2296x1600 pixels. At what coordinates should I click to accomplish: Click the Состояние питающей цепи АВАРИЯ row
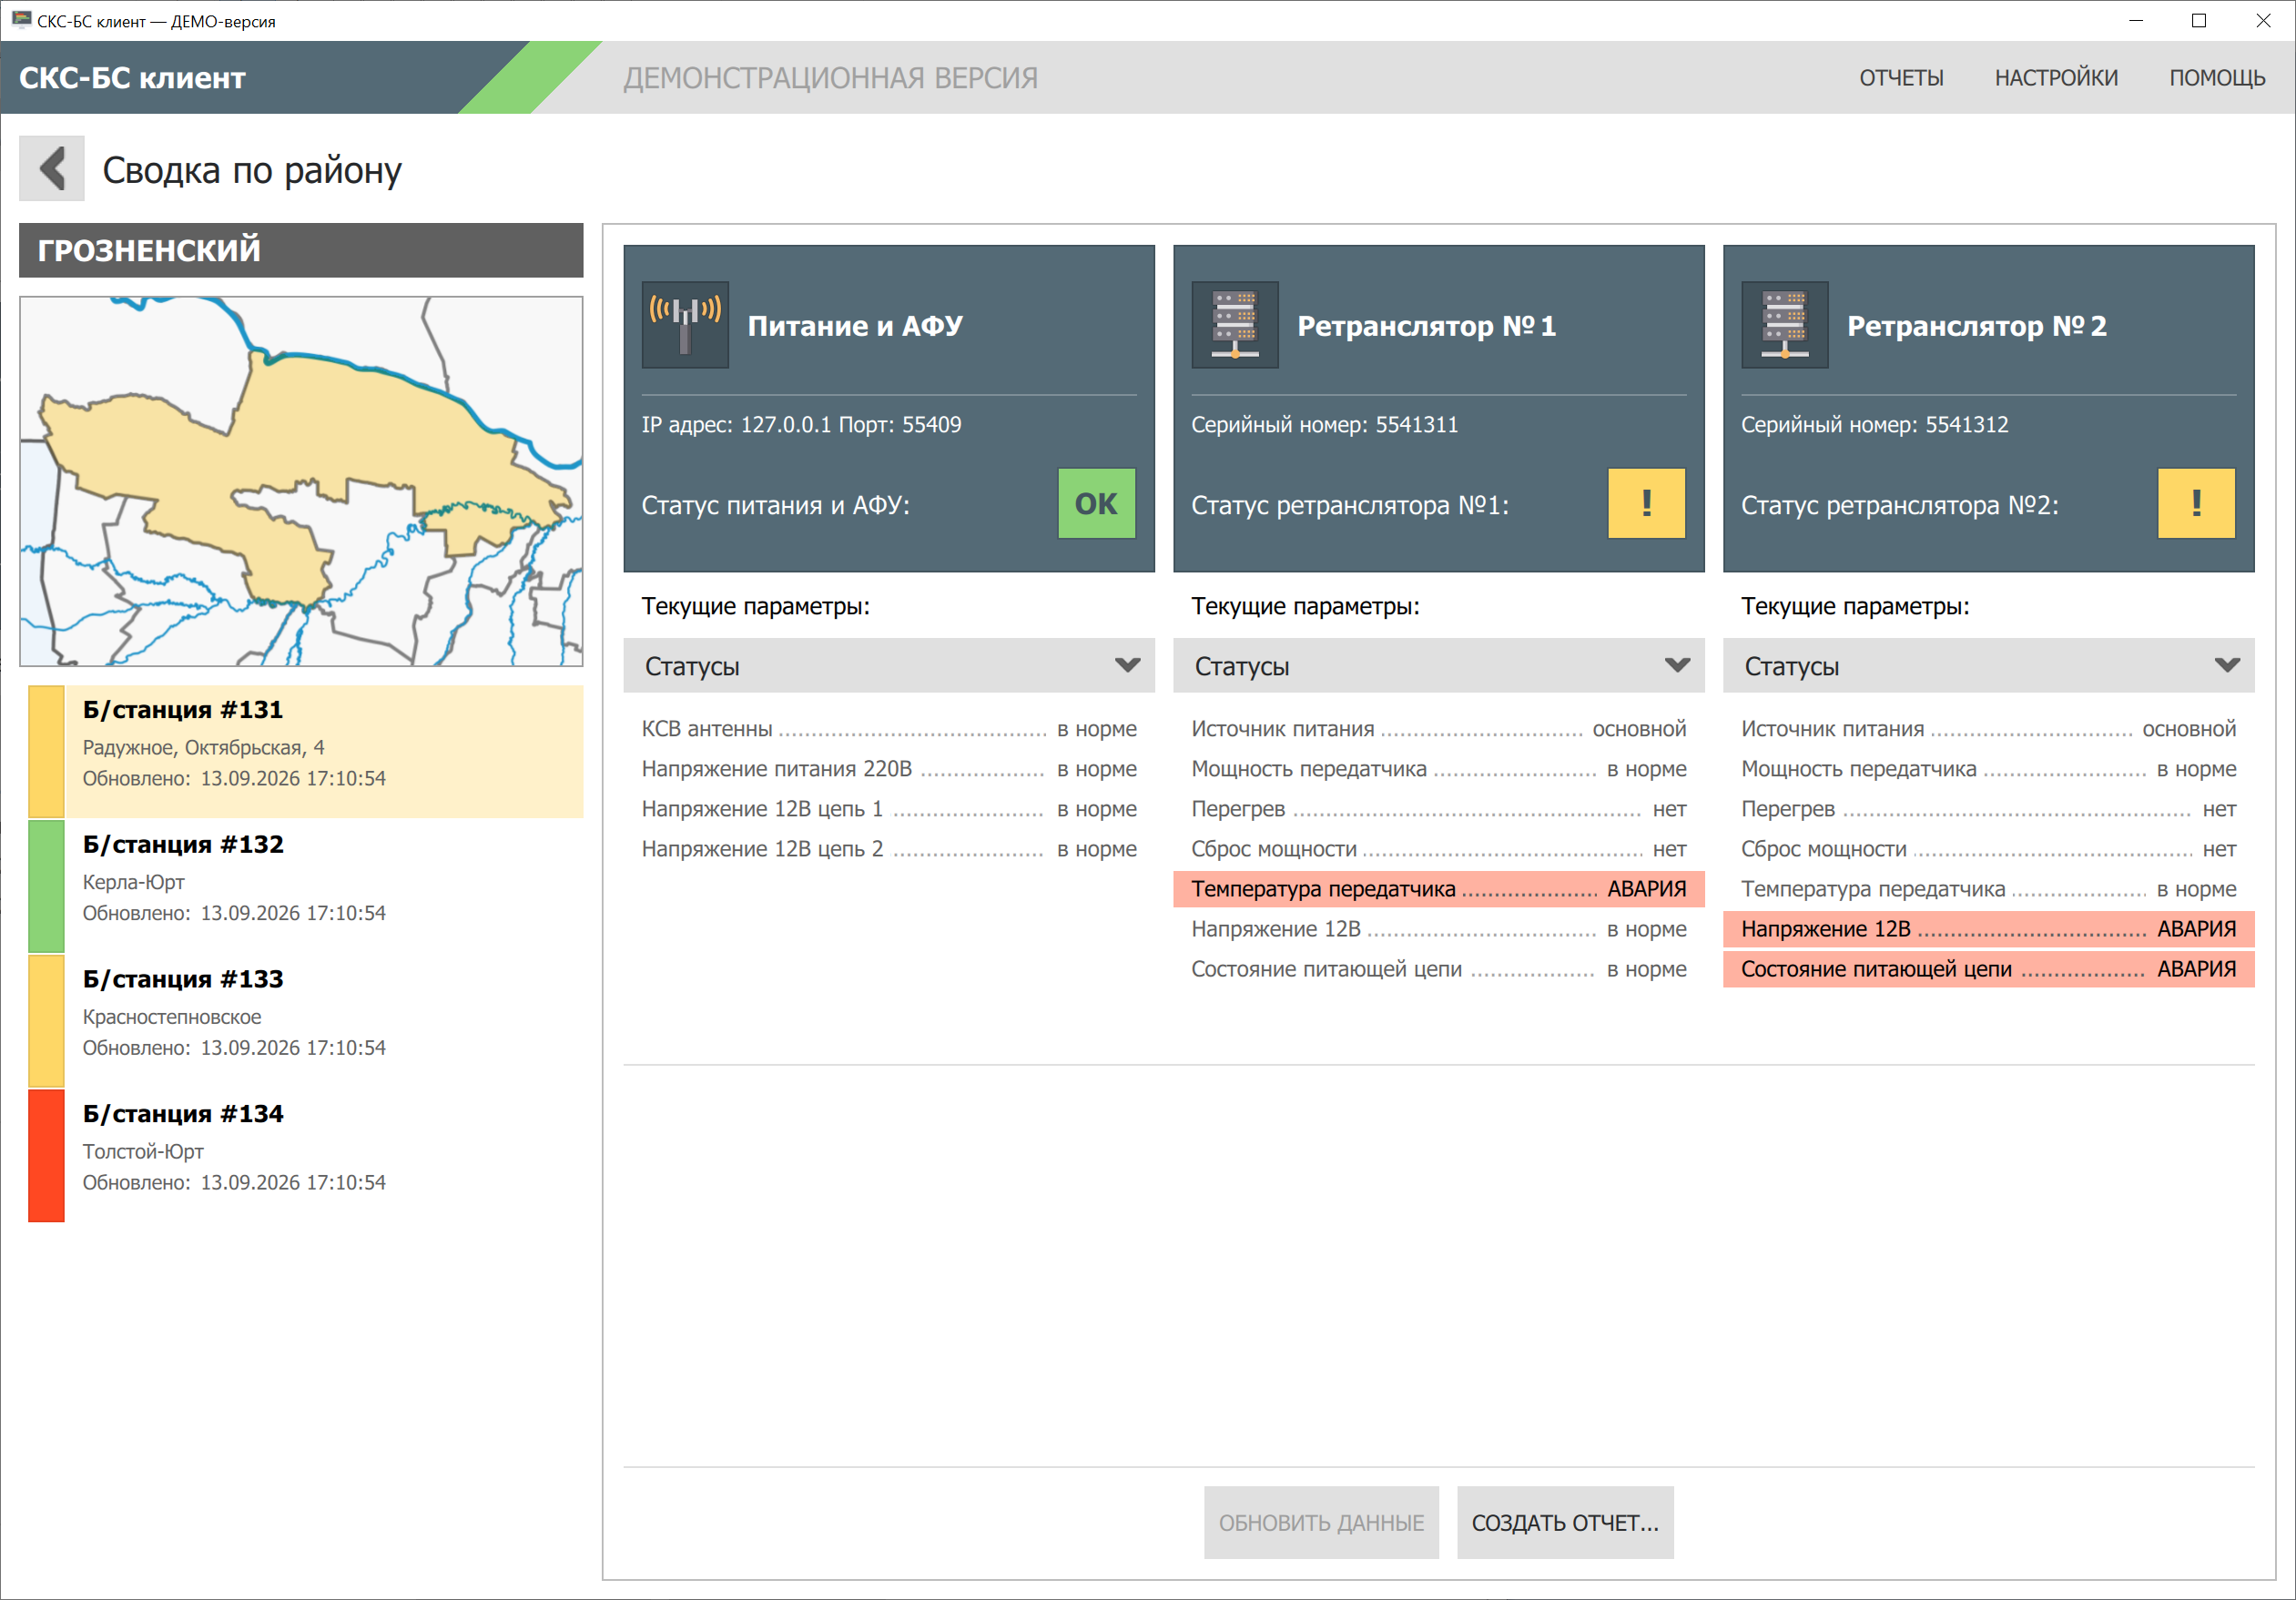pos(1989,969)
